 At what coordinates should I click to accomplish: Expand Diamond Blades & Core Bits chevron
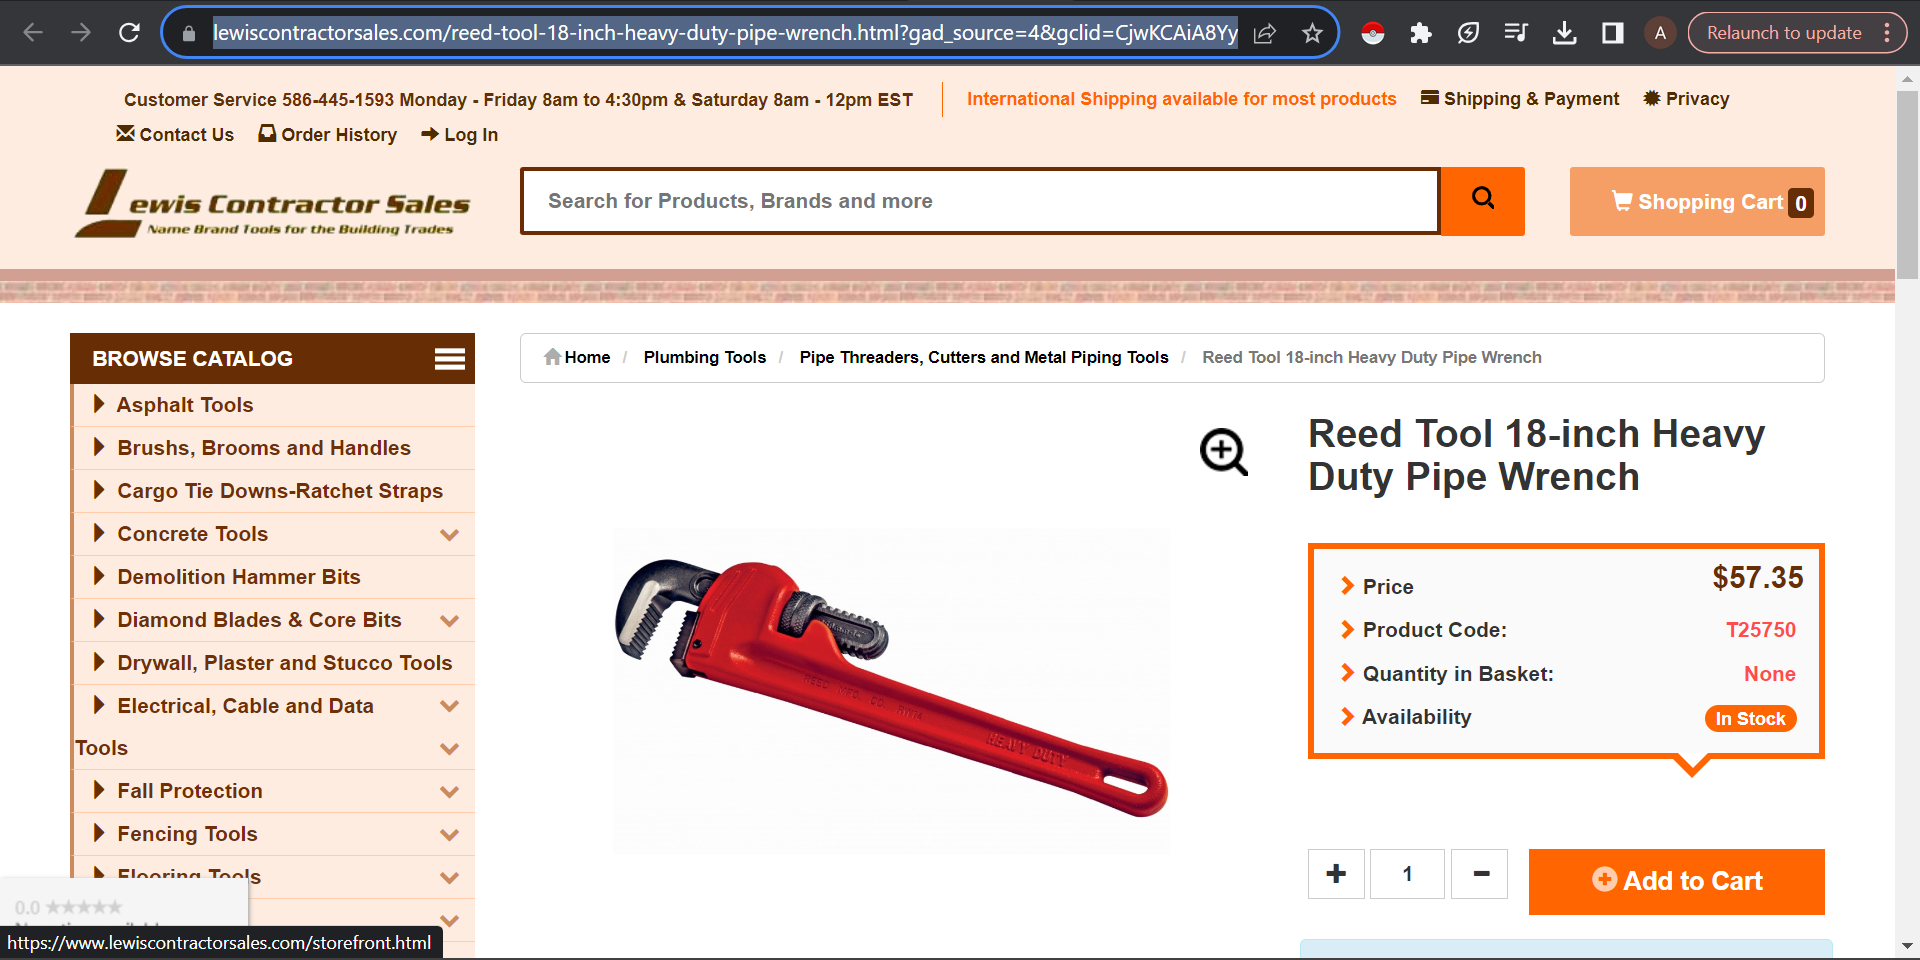(450, 621)
